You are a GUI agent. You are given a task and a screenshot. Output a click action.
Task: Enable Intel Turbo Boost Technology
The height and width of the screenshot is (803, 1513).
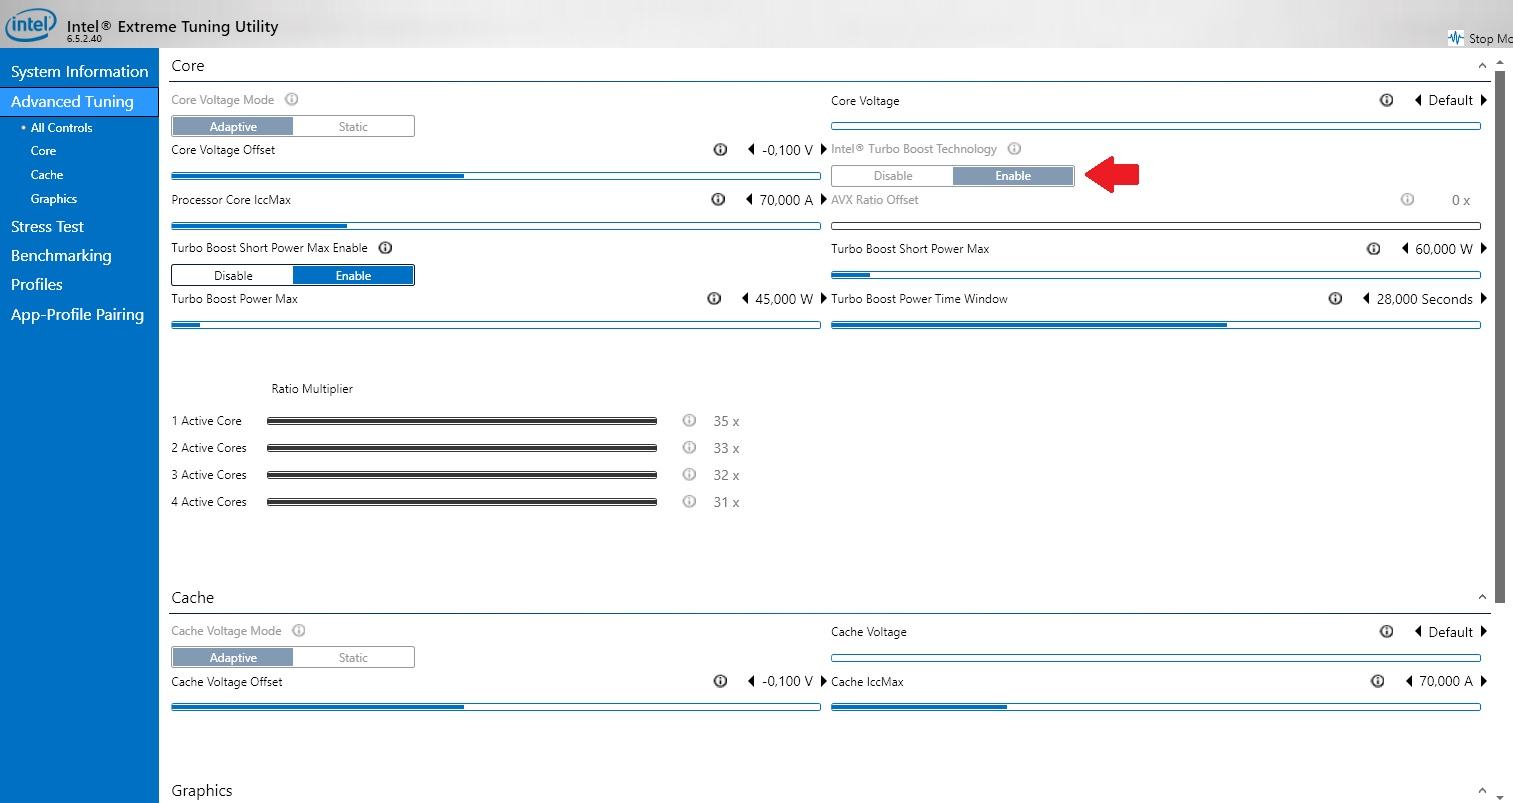pyautogui.click(x=1013, y=176)
